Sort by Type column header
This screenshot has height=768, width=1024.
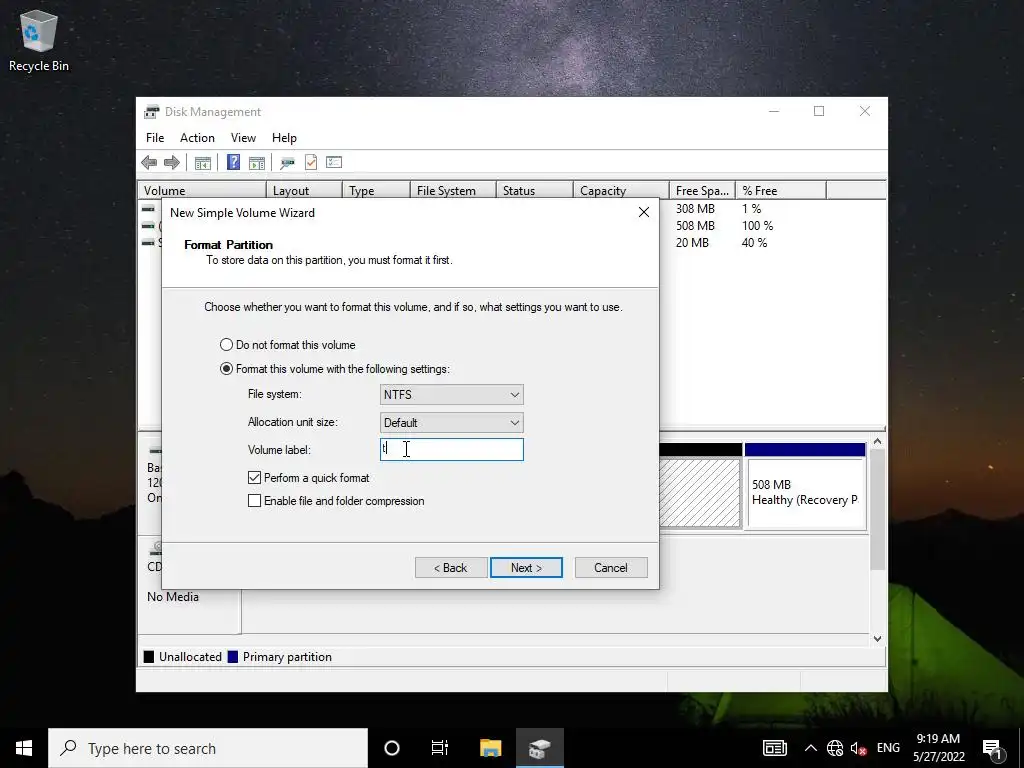click(x=376, y=191)
